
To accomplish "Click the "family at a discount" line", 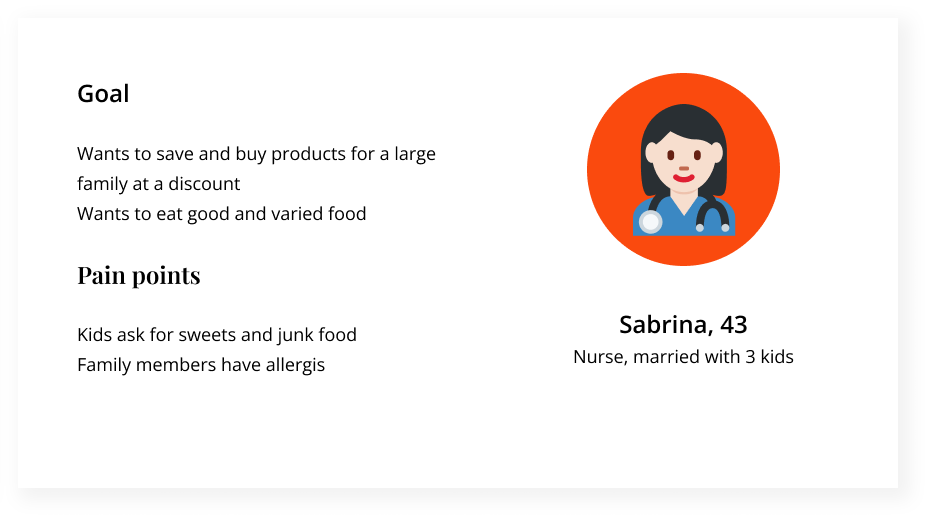I will (x=159, y=184).
